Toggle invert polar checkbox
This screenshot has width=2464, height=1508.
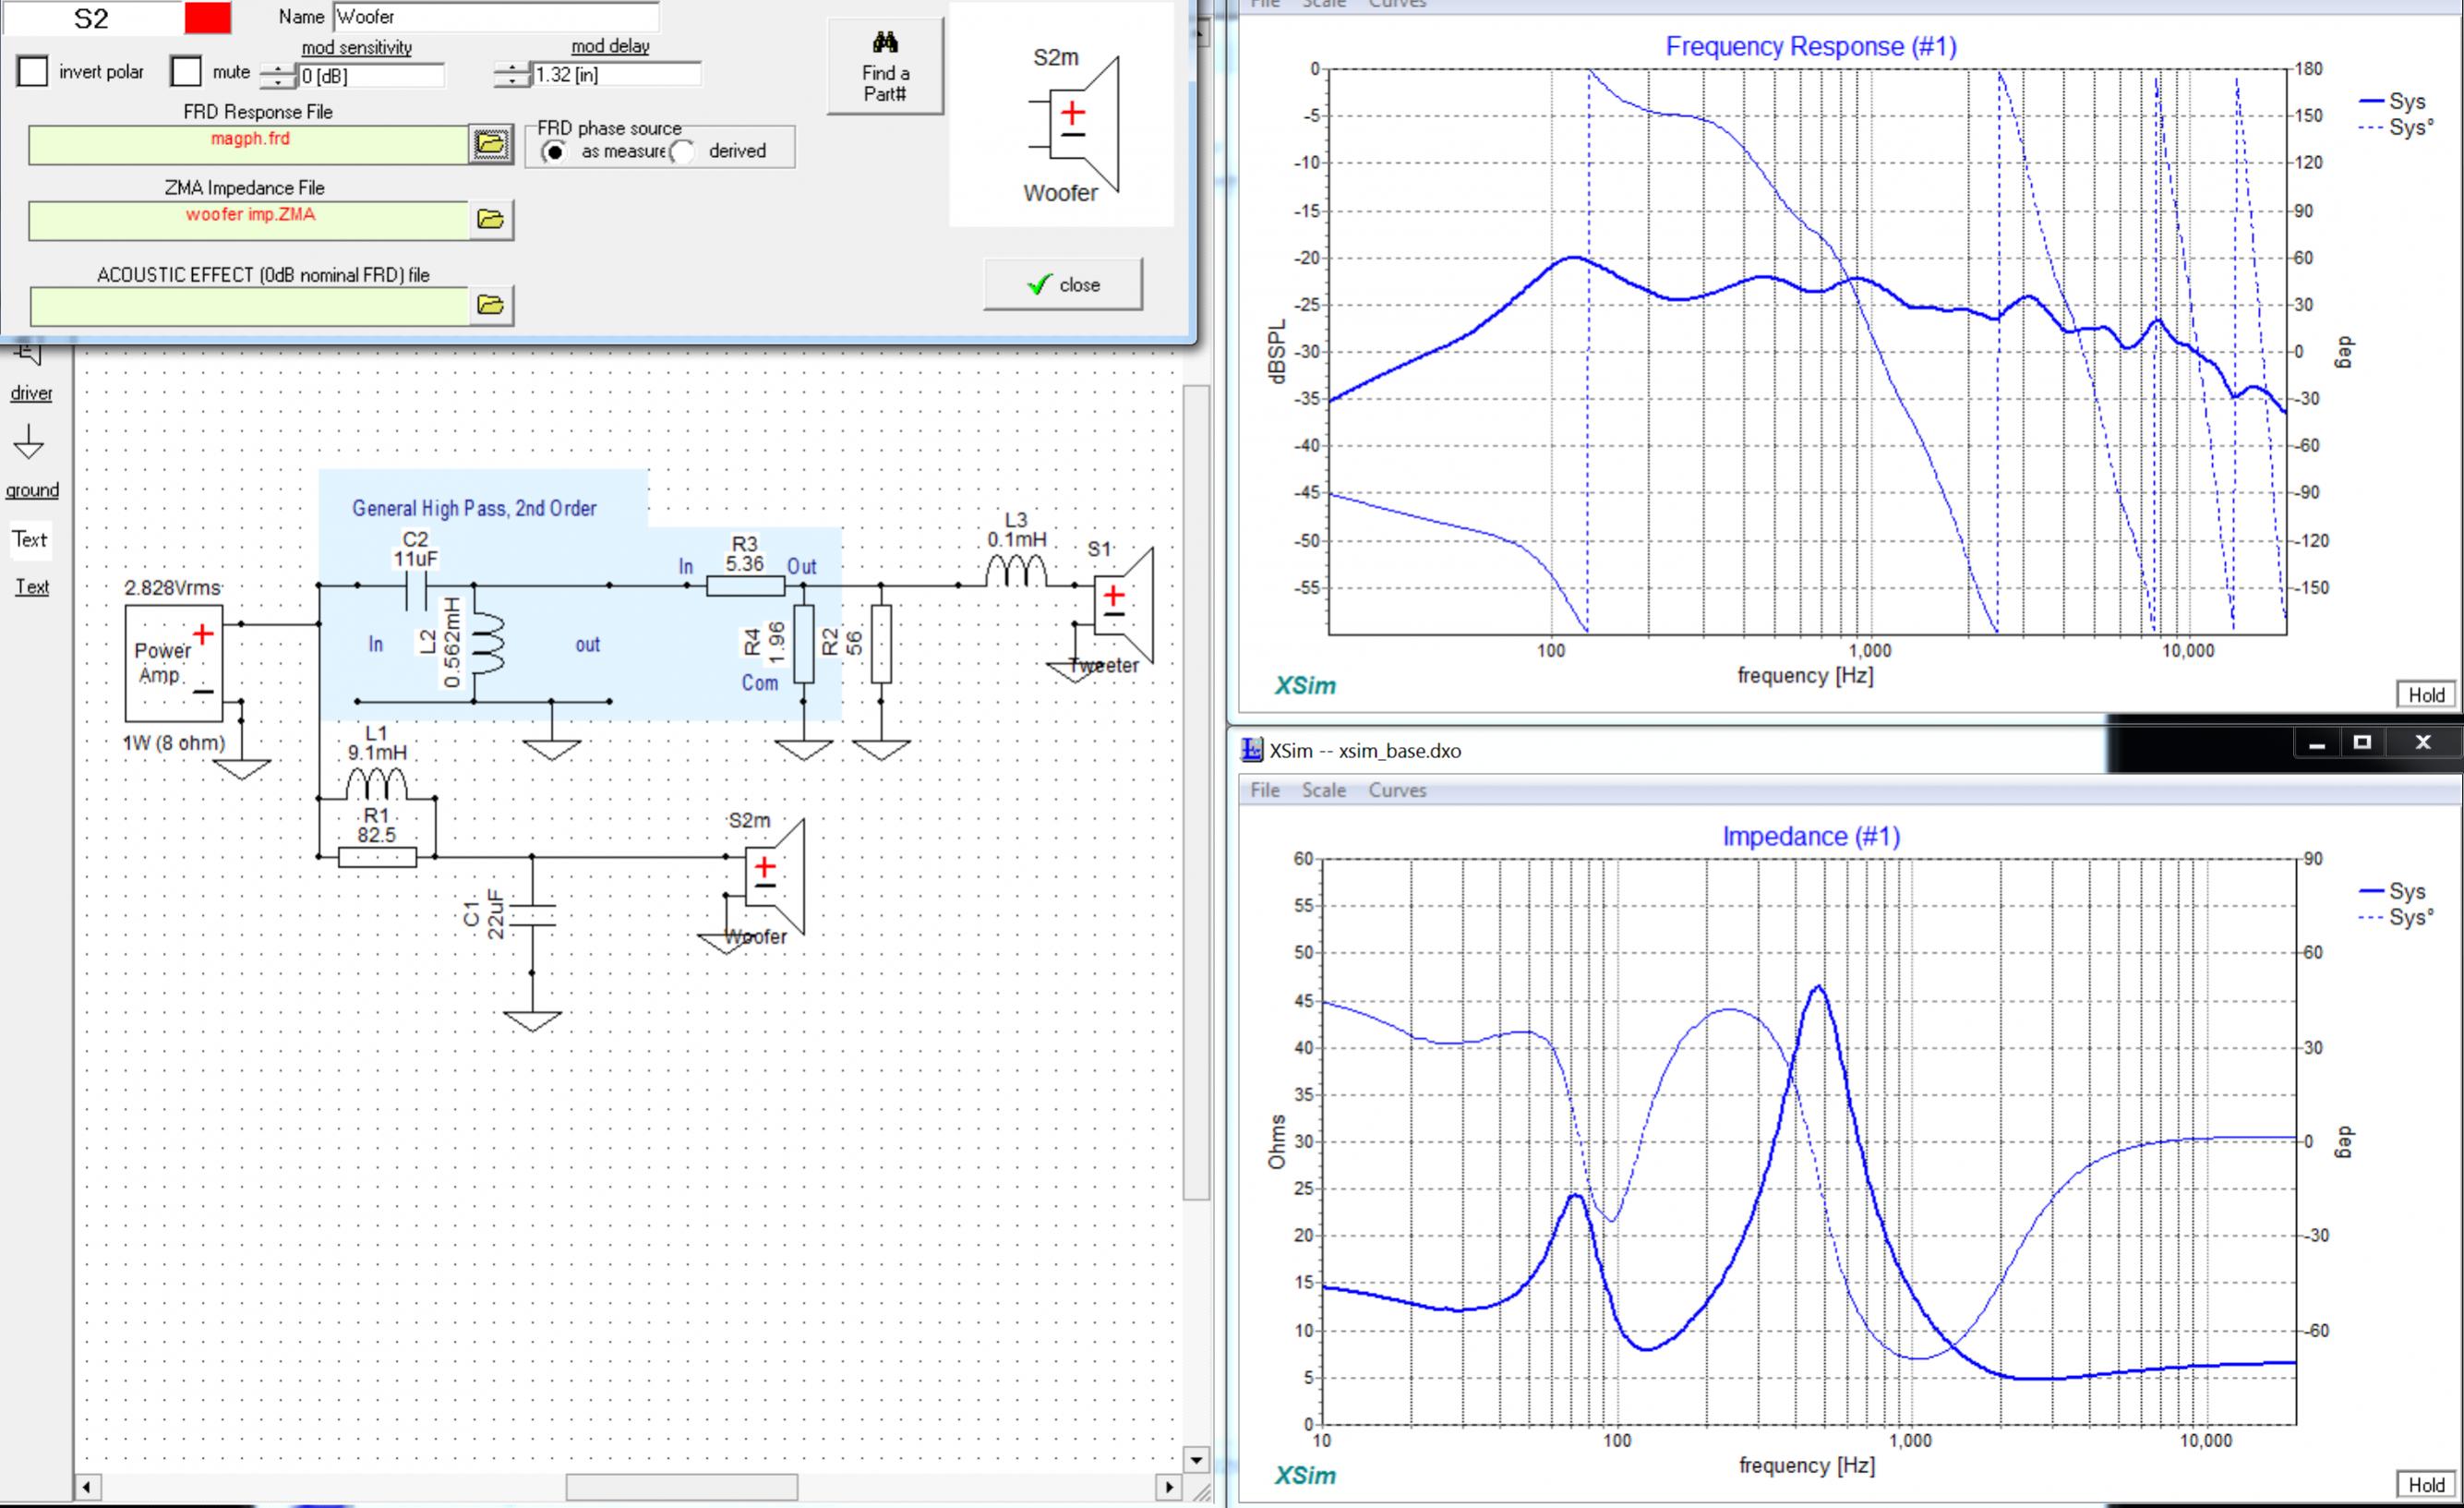33,72
